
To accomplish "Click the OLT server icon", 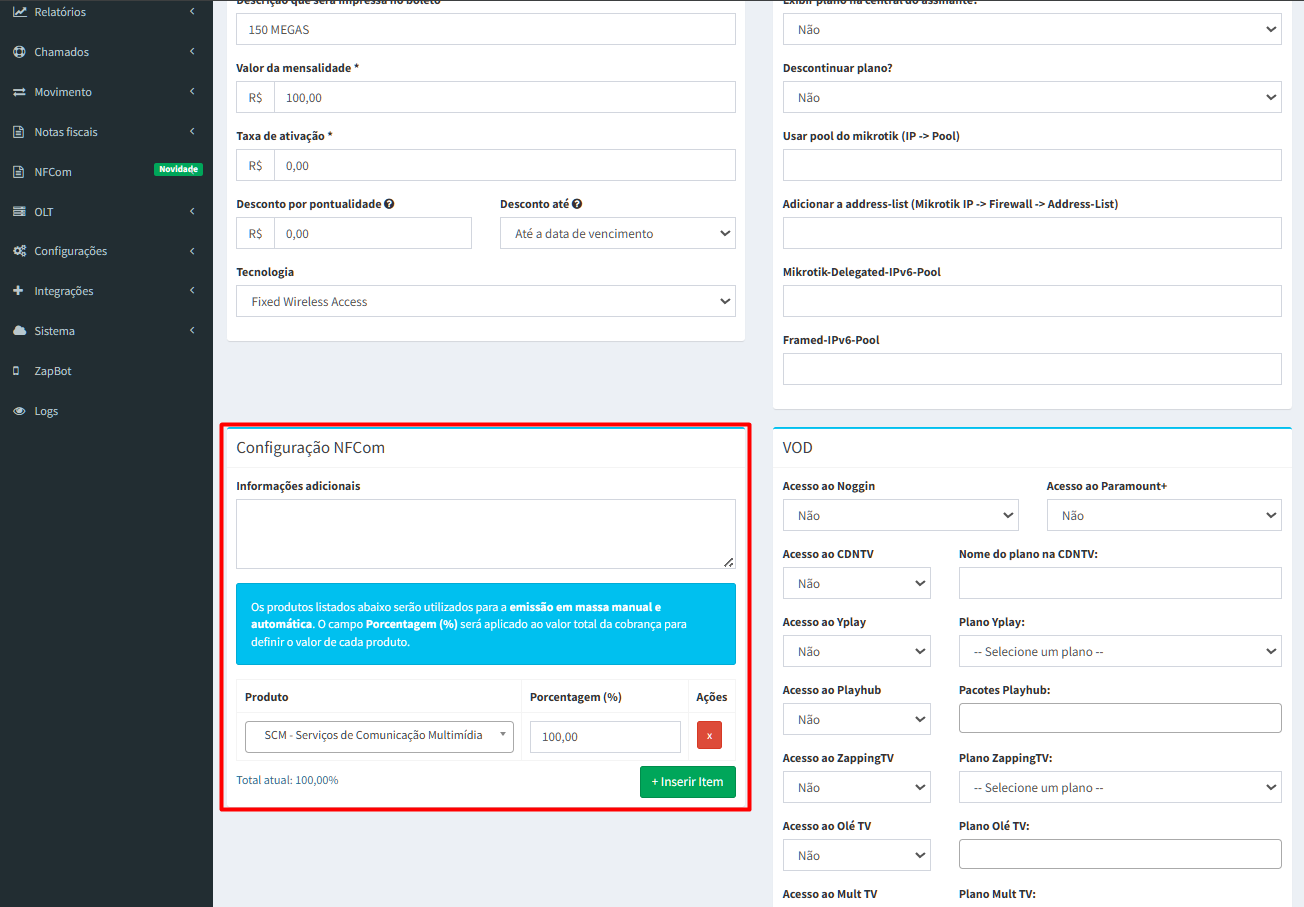I will [x=19, y=212].
